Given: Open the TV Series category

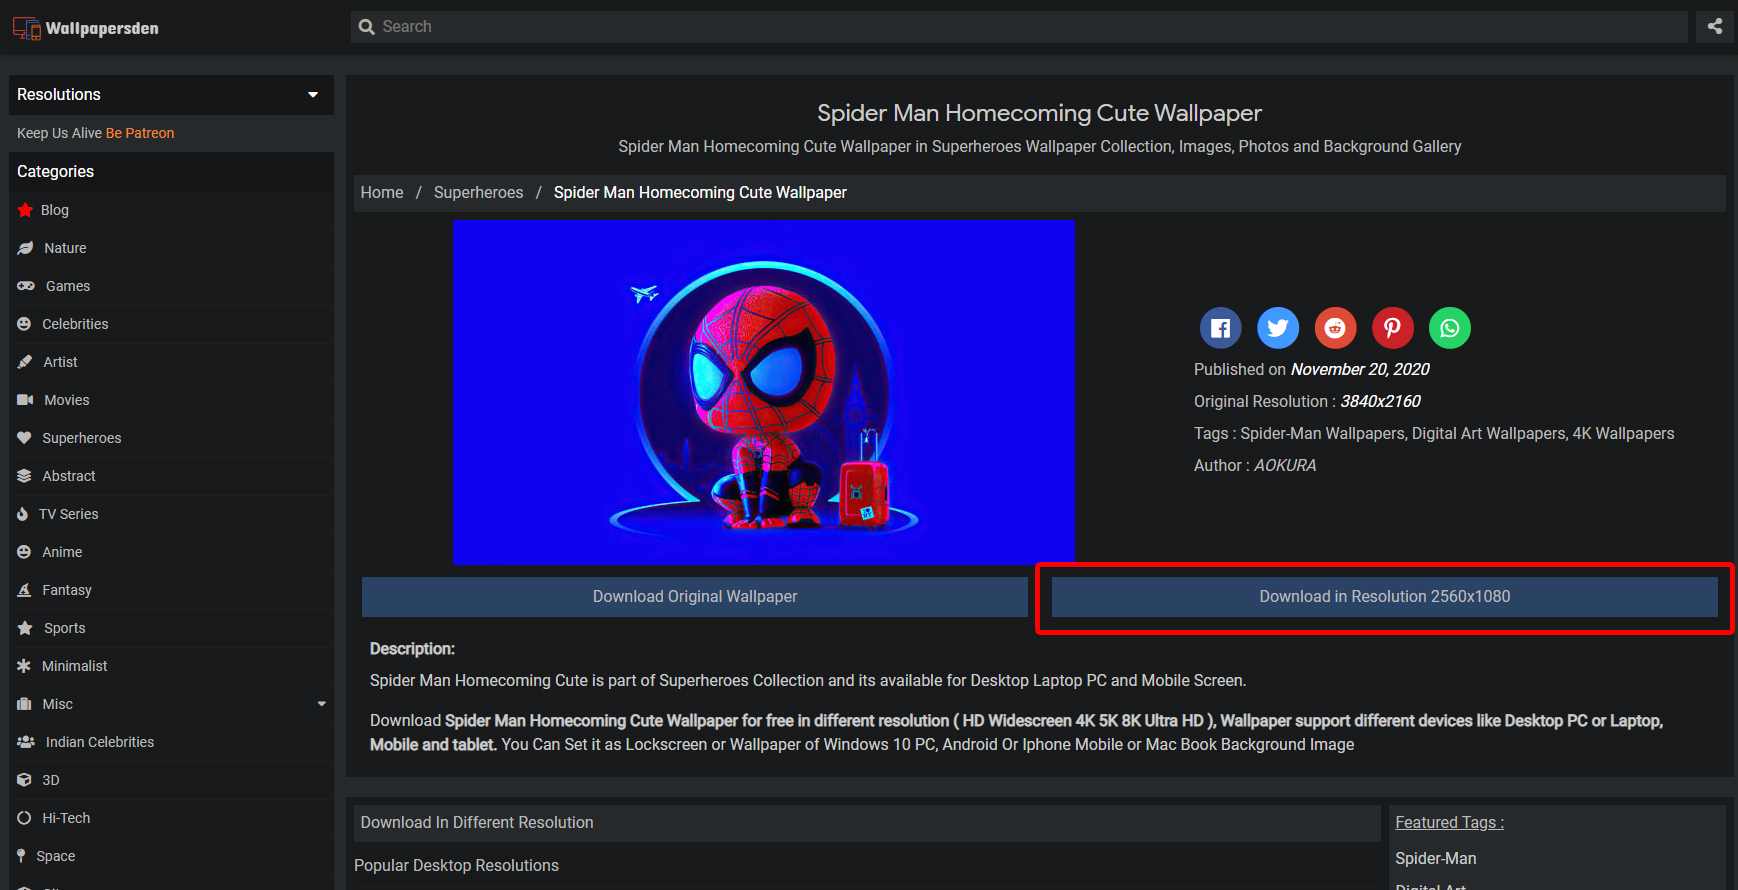Looking at the screenshot, I should click(68, 514).
